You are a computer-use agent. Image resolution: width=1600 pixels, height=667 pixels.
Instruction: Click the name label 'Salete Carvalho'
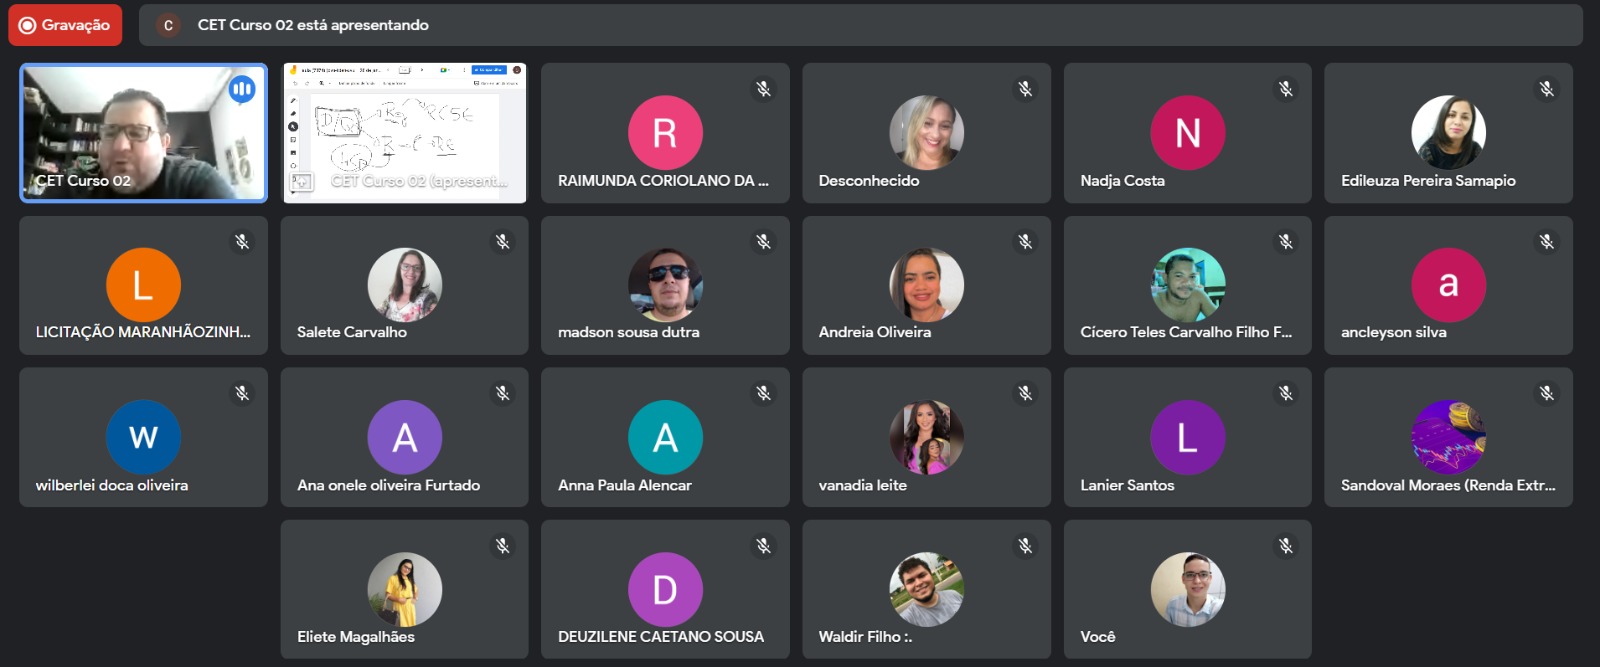tap(352, 332)
